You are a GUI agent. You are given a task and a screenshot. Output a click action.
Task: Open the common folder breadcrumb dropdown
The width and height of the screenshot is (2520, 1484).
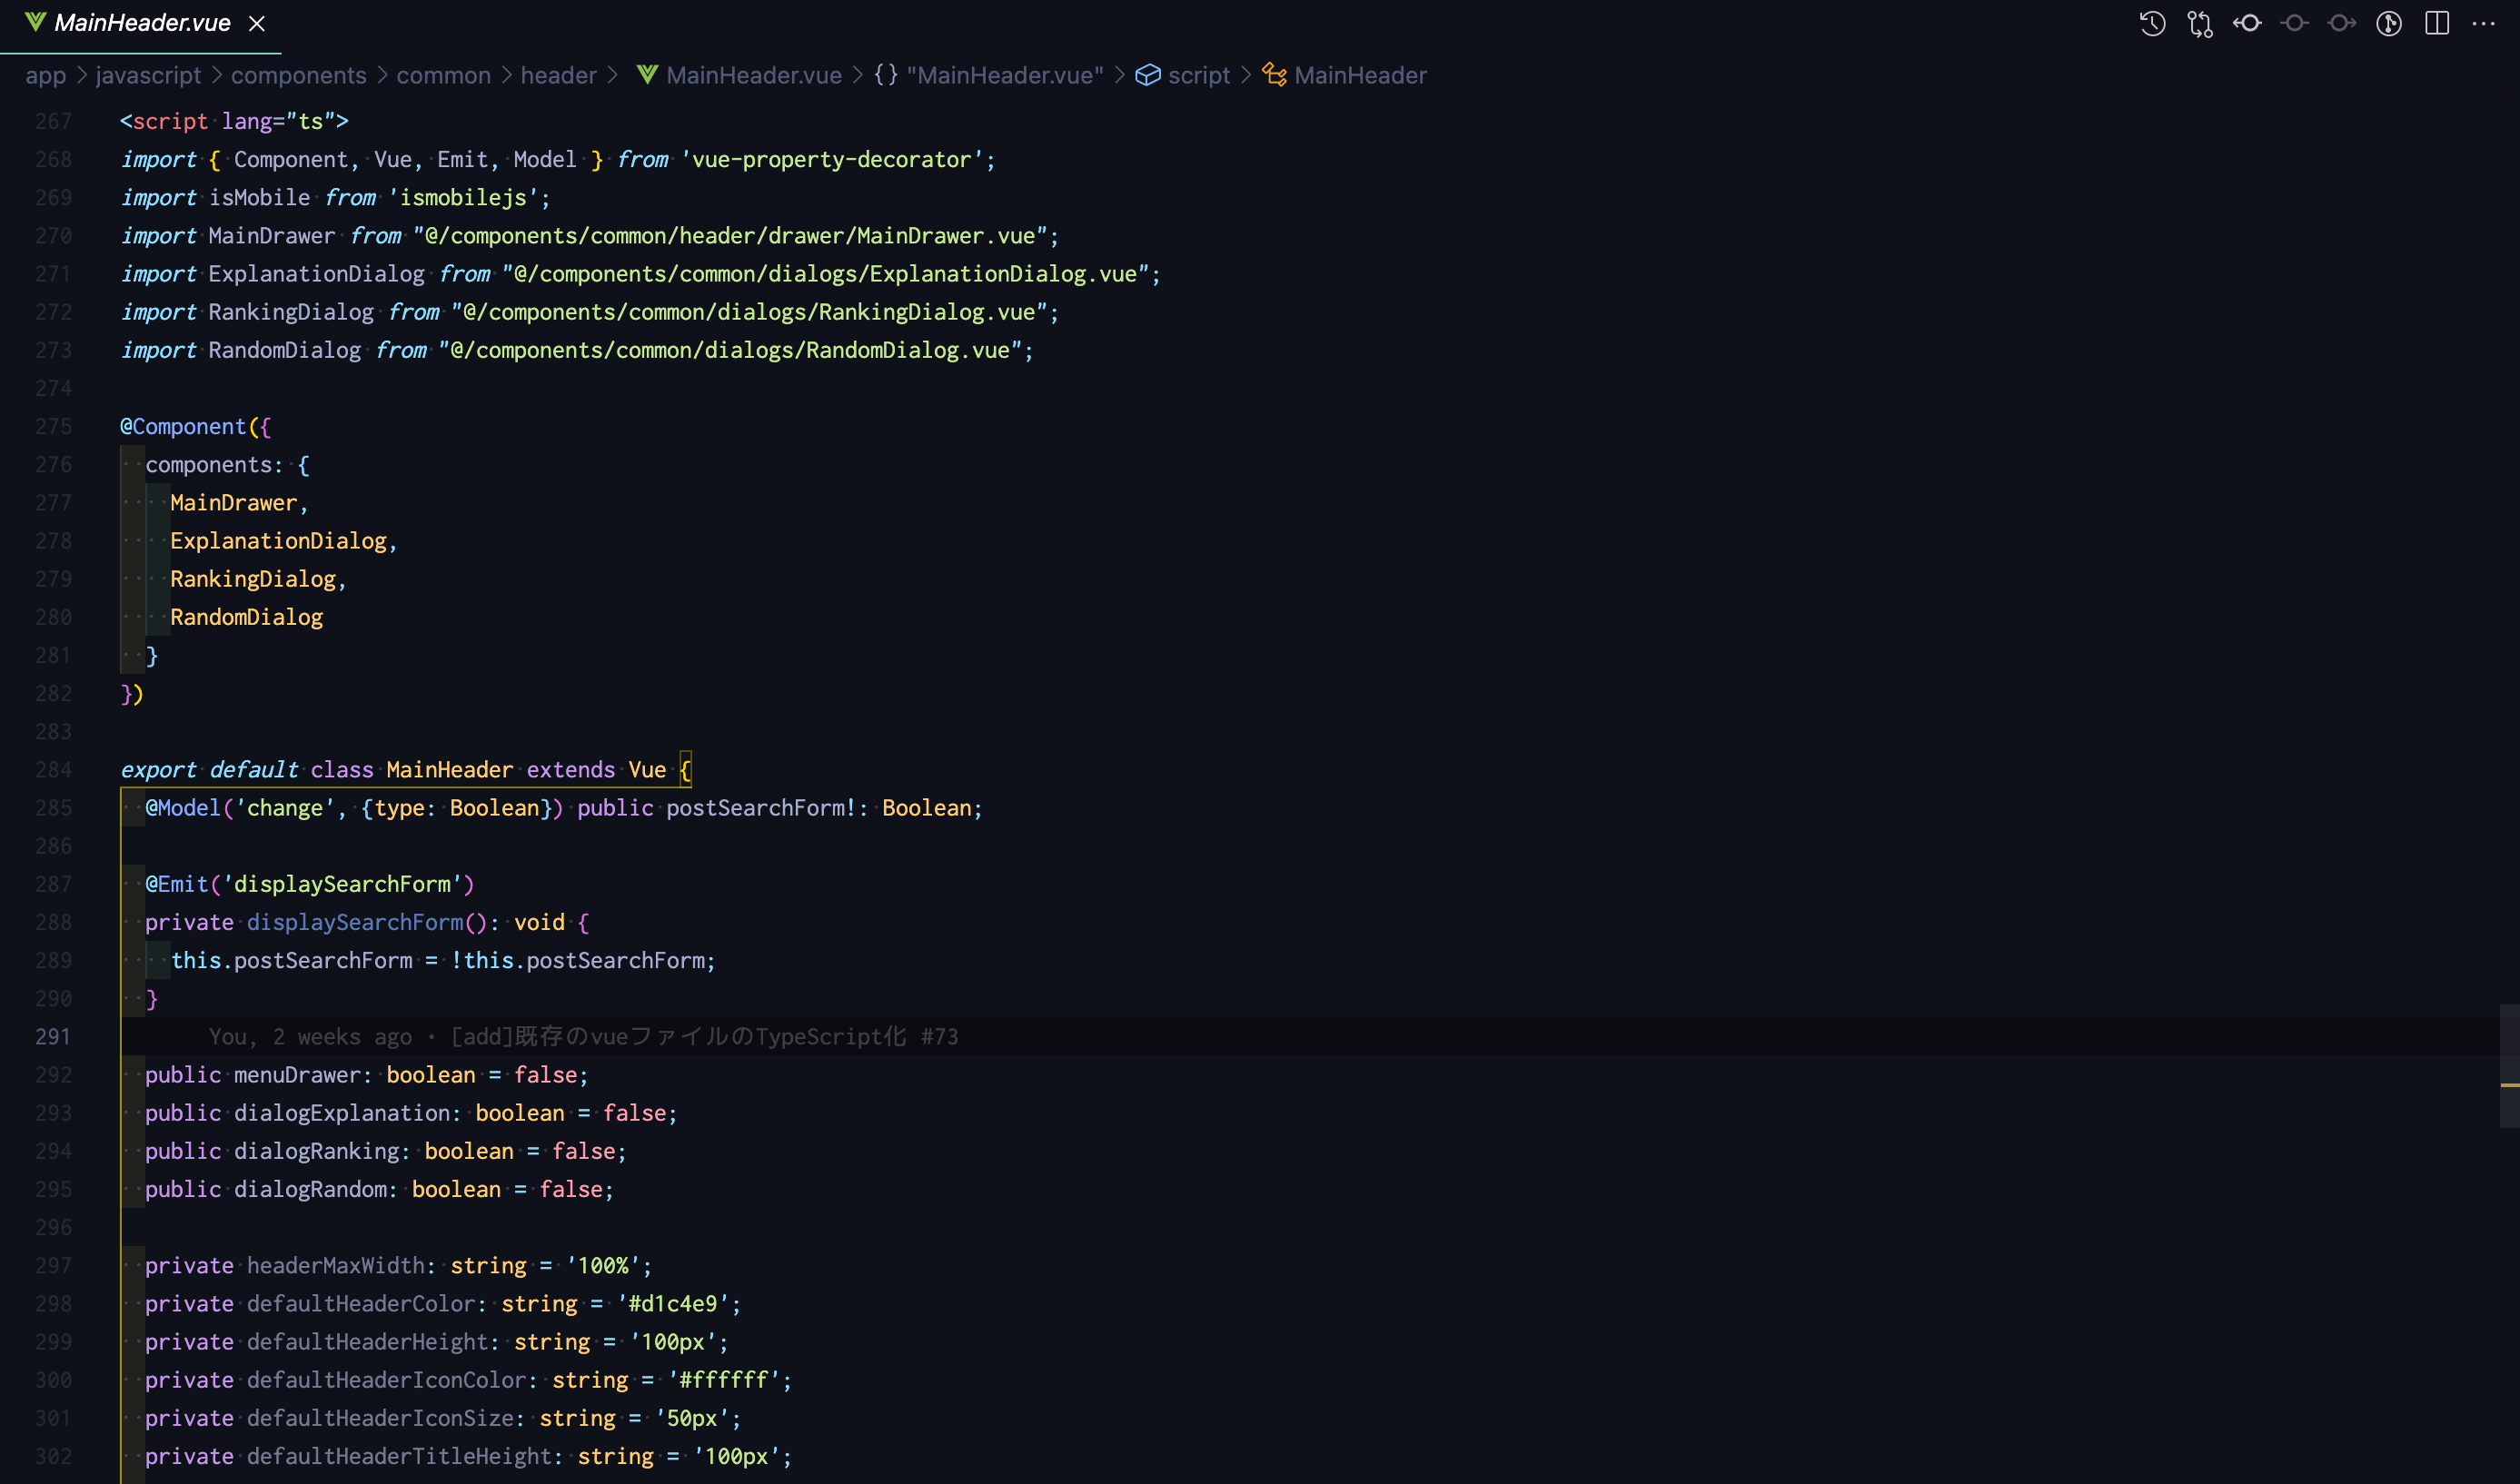443,75
